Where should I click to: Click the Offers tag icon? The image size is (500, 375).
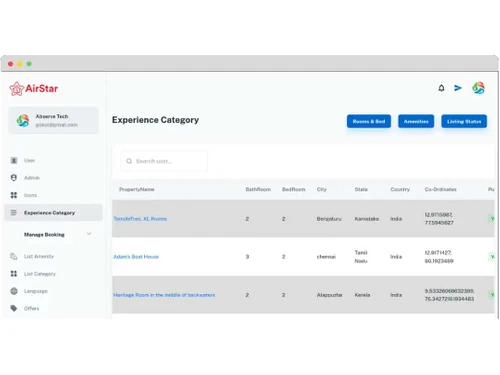(x=14, y=308)
